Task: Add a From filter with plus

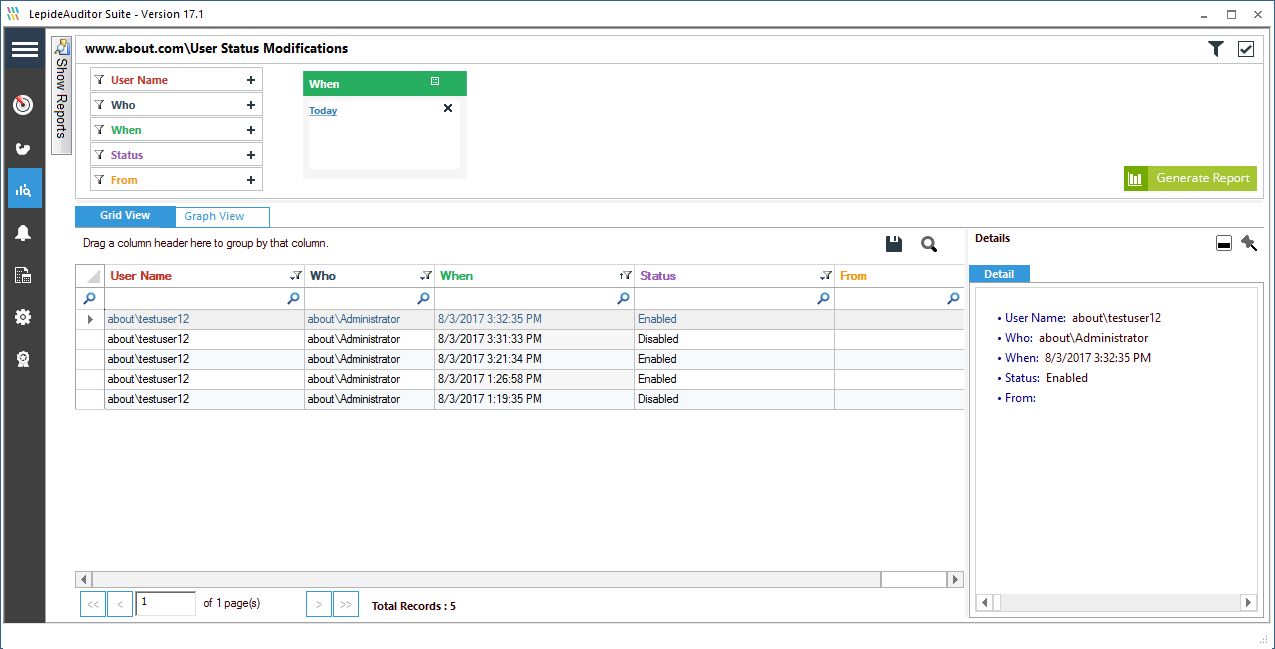Action: [x=251, y=180]
